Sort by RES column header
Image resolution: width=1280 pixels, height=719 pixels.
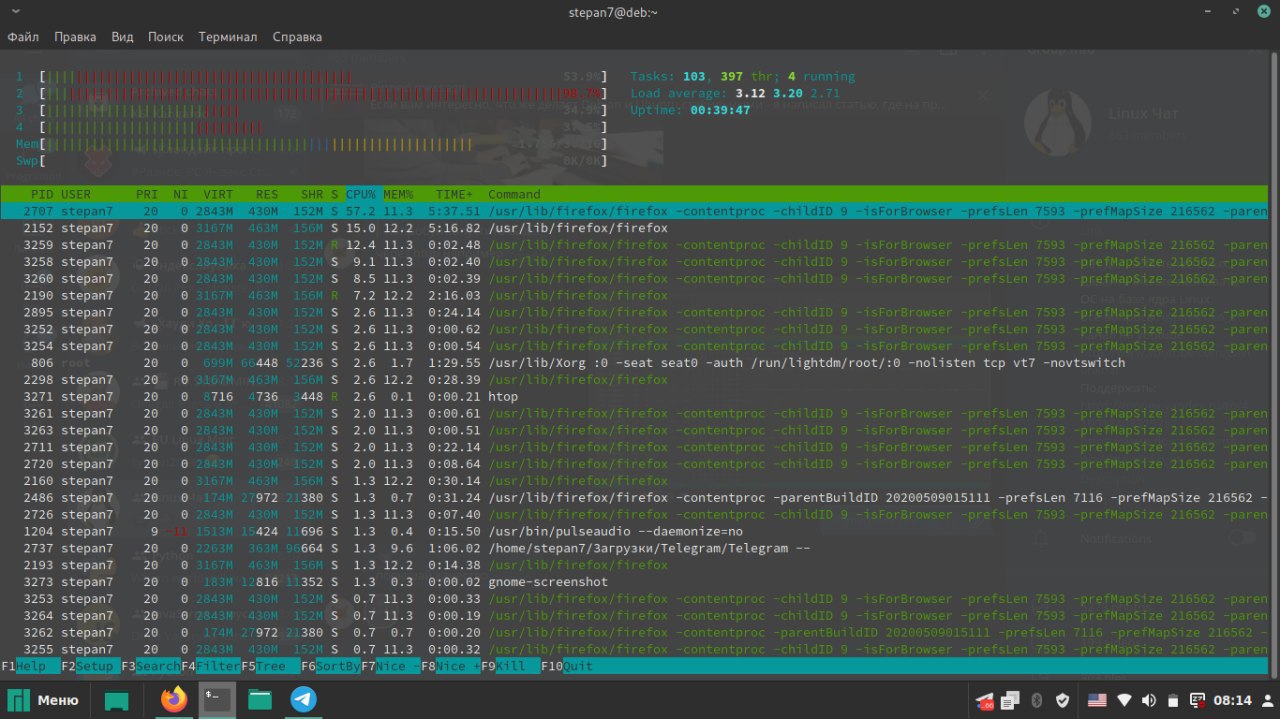[267, 194]
